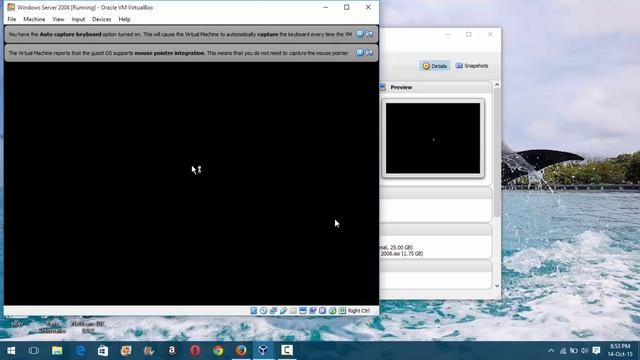Viewport: 640px width, 360px height.
Task: Open Action Center notifications icon
Action: (x=596, y=351)
